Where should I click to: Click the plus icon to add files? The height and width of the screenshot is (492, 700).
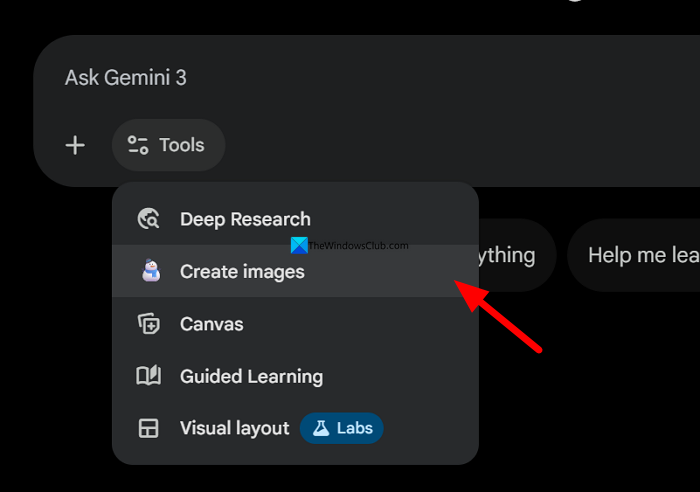click(75, 145)
